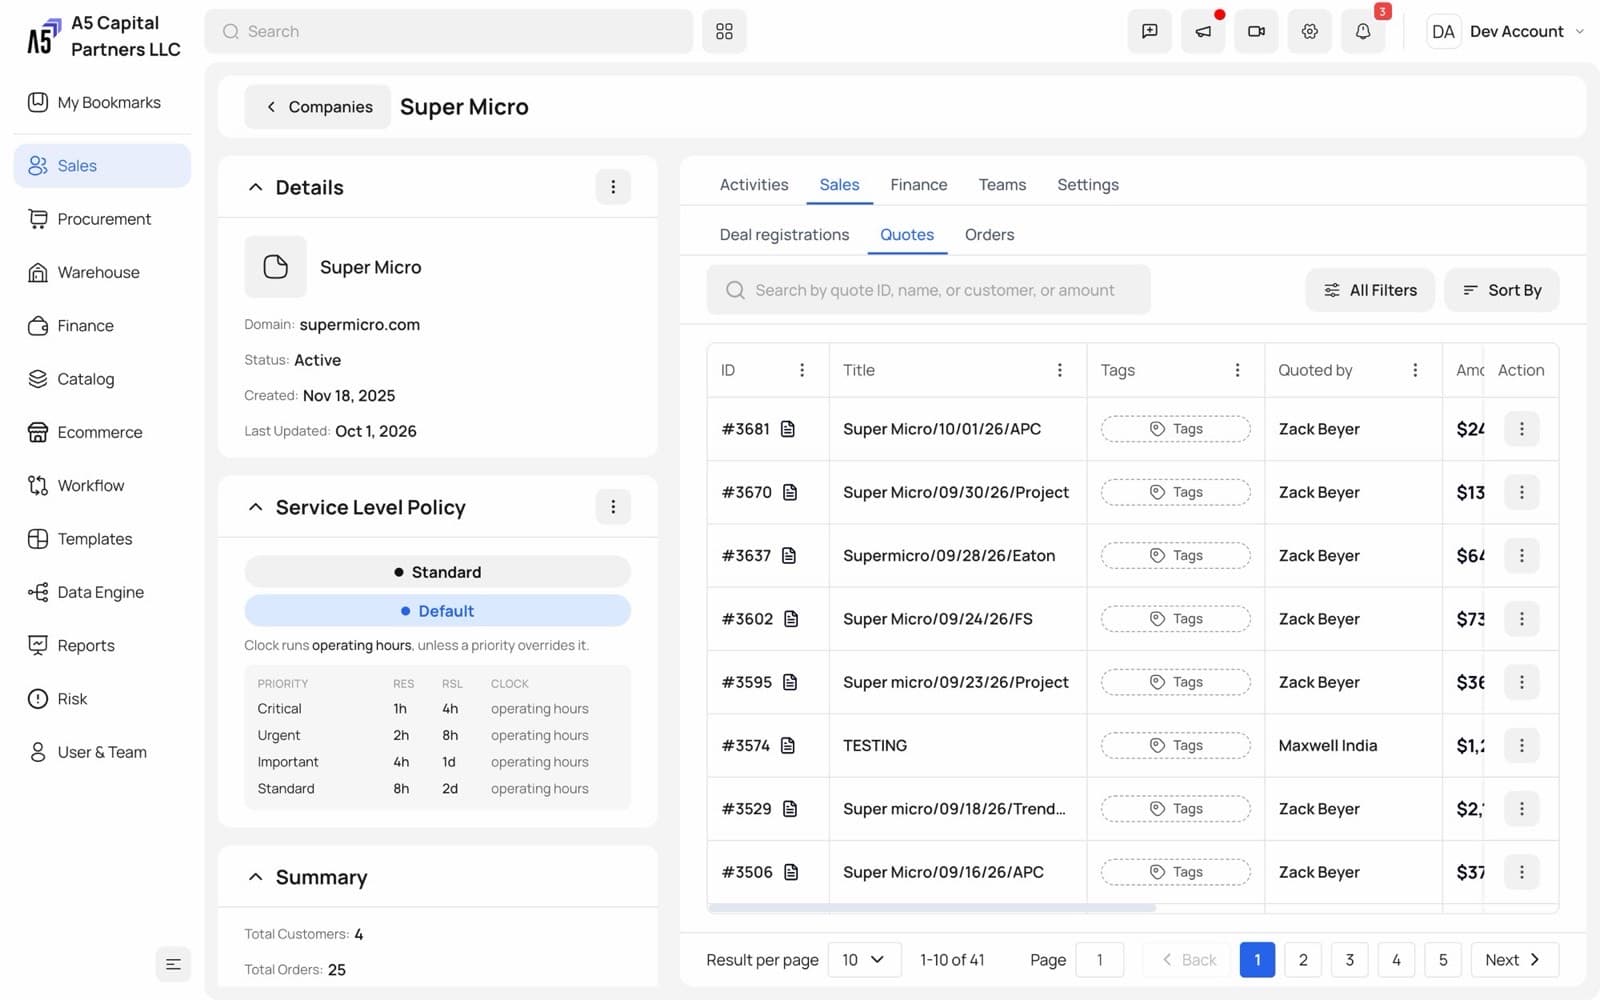The width and height of the screenshot is (1600, 1000).
Task: Open My Bookmarks in sidebar
Action: click(x=102, y=102)
